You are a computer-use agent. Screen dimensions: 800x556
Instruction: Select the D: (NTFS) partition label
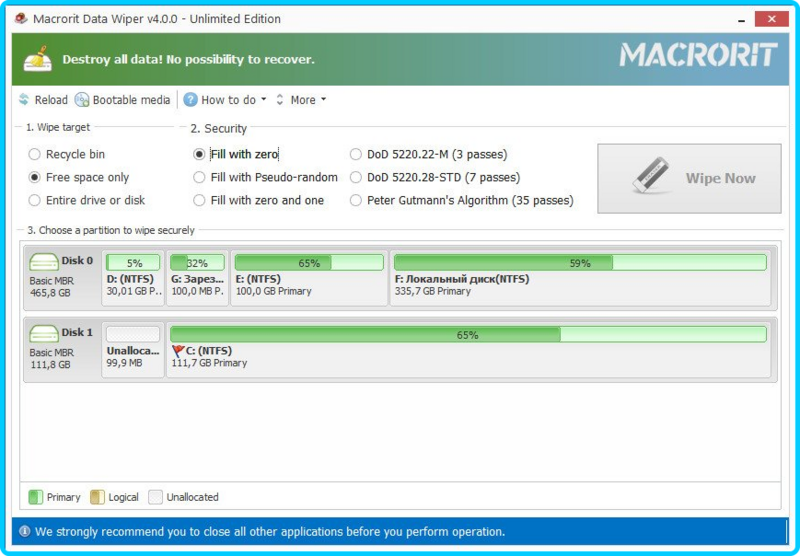(130, 279)
